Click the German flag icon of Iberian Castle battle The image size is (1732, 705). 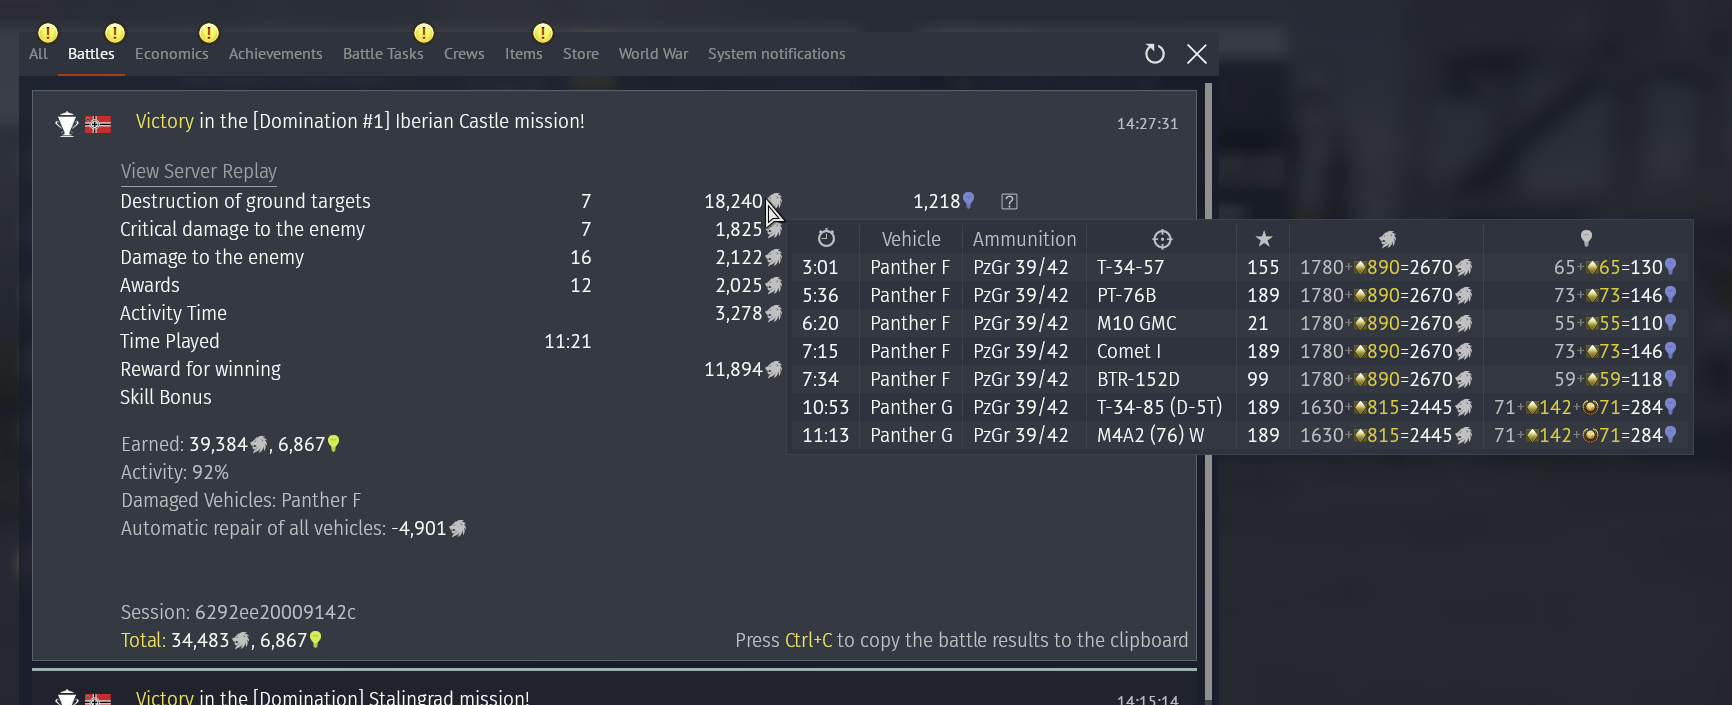tap(98, 125)
